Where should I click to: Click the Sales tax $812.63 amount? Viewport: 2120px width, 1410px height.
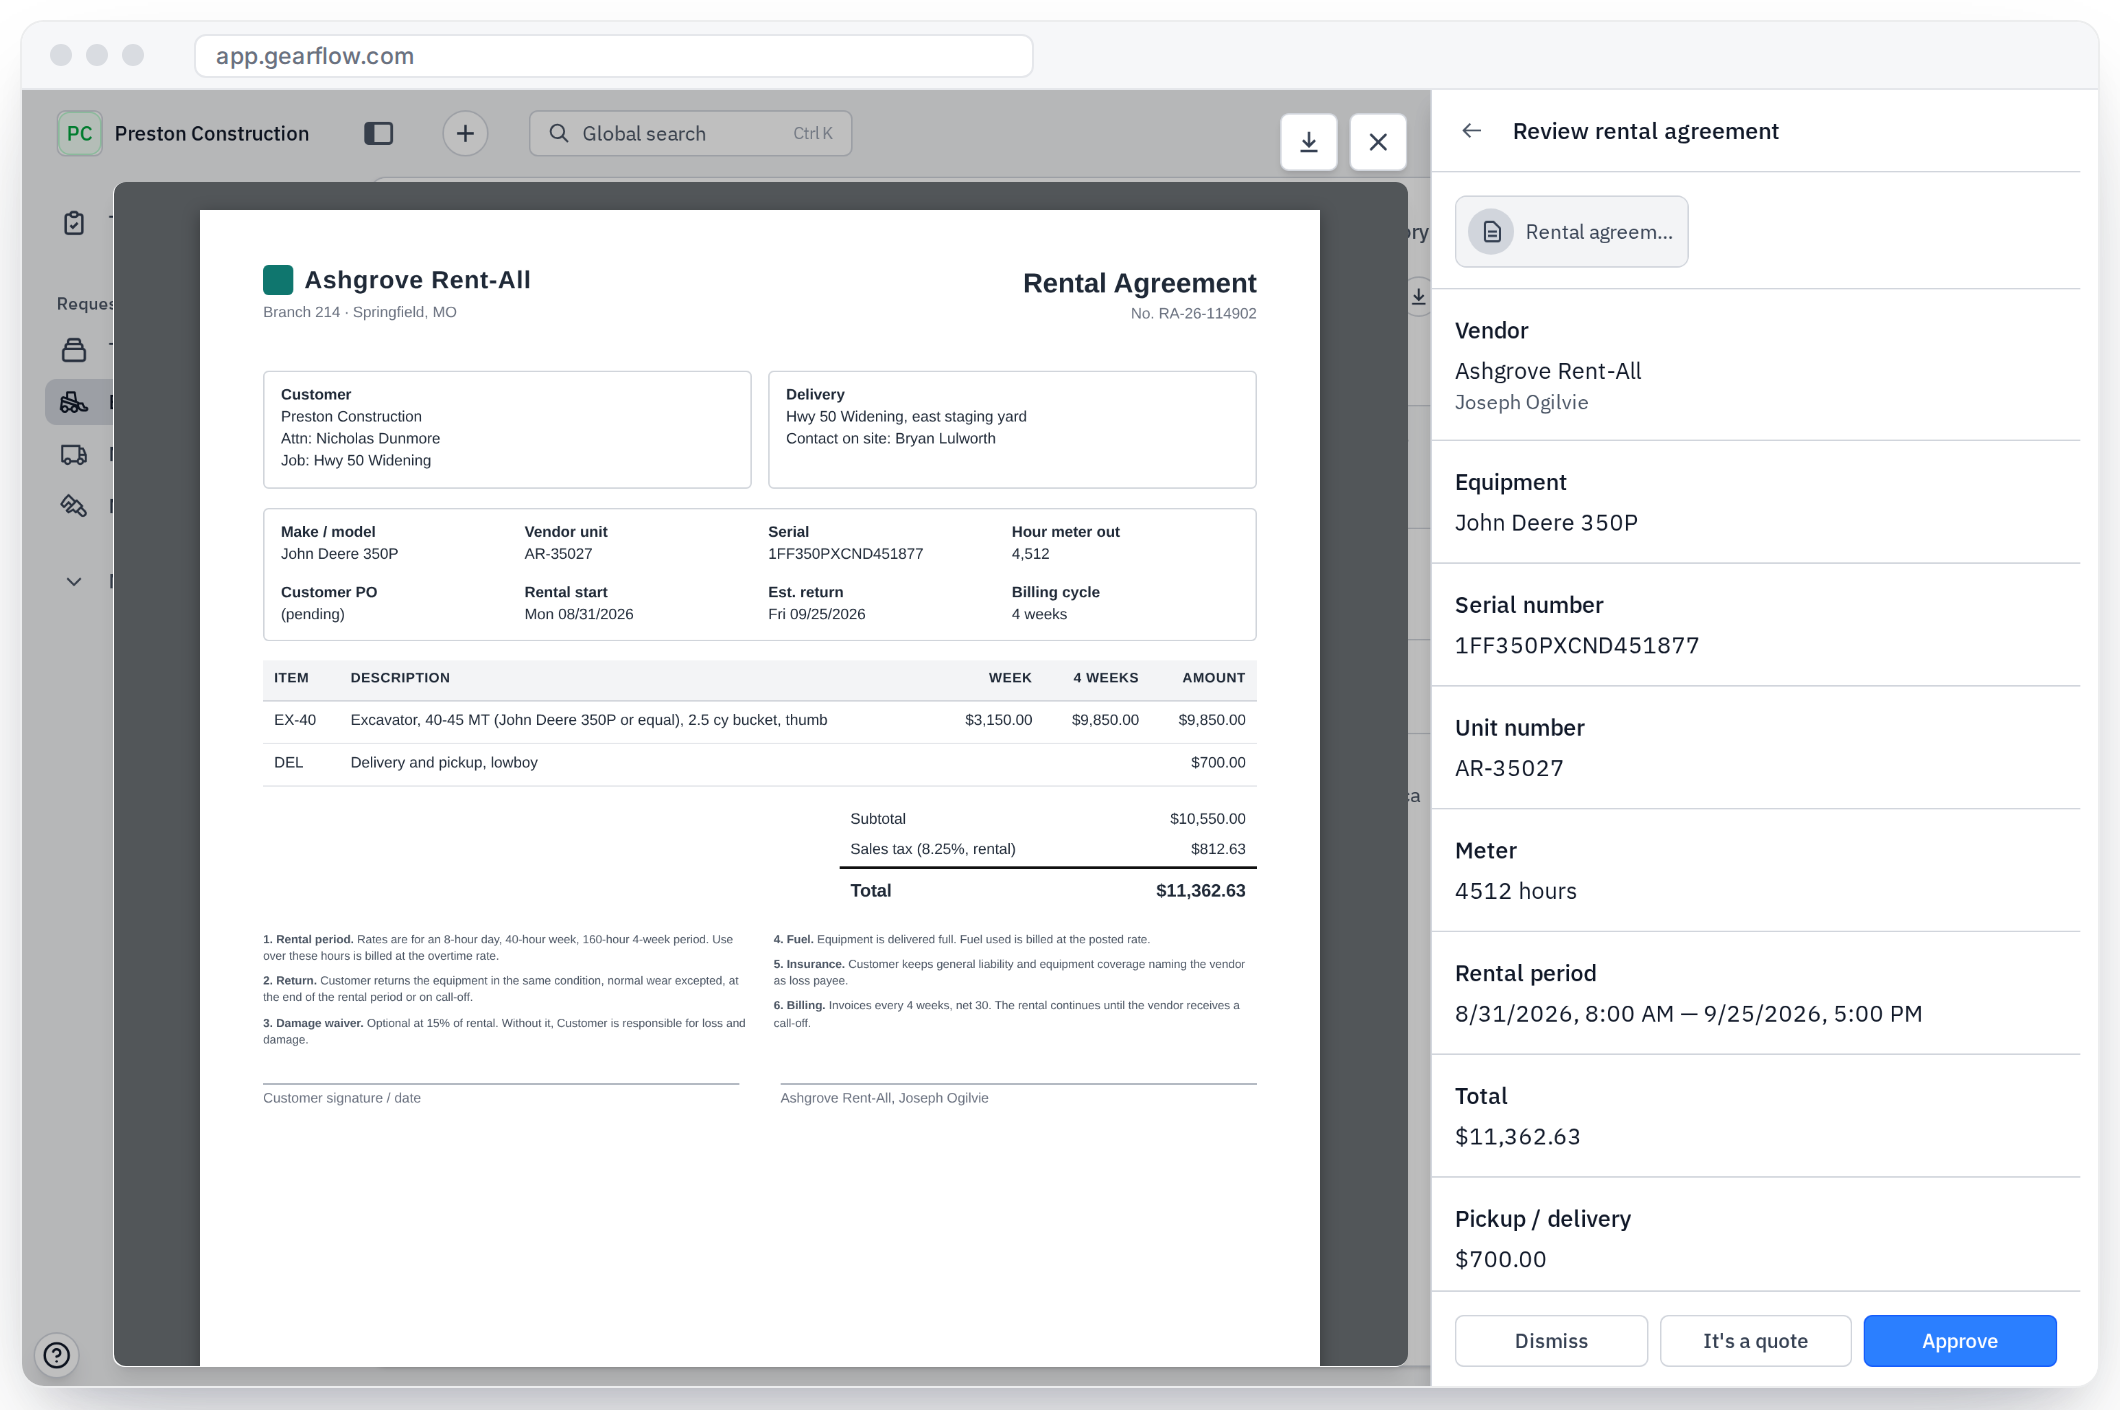click(x=1218, y=849)
